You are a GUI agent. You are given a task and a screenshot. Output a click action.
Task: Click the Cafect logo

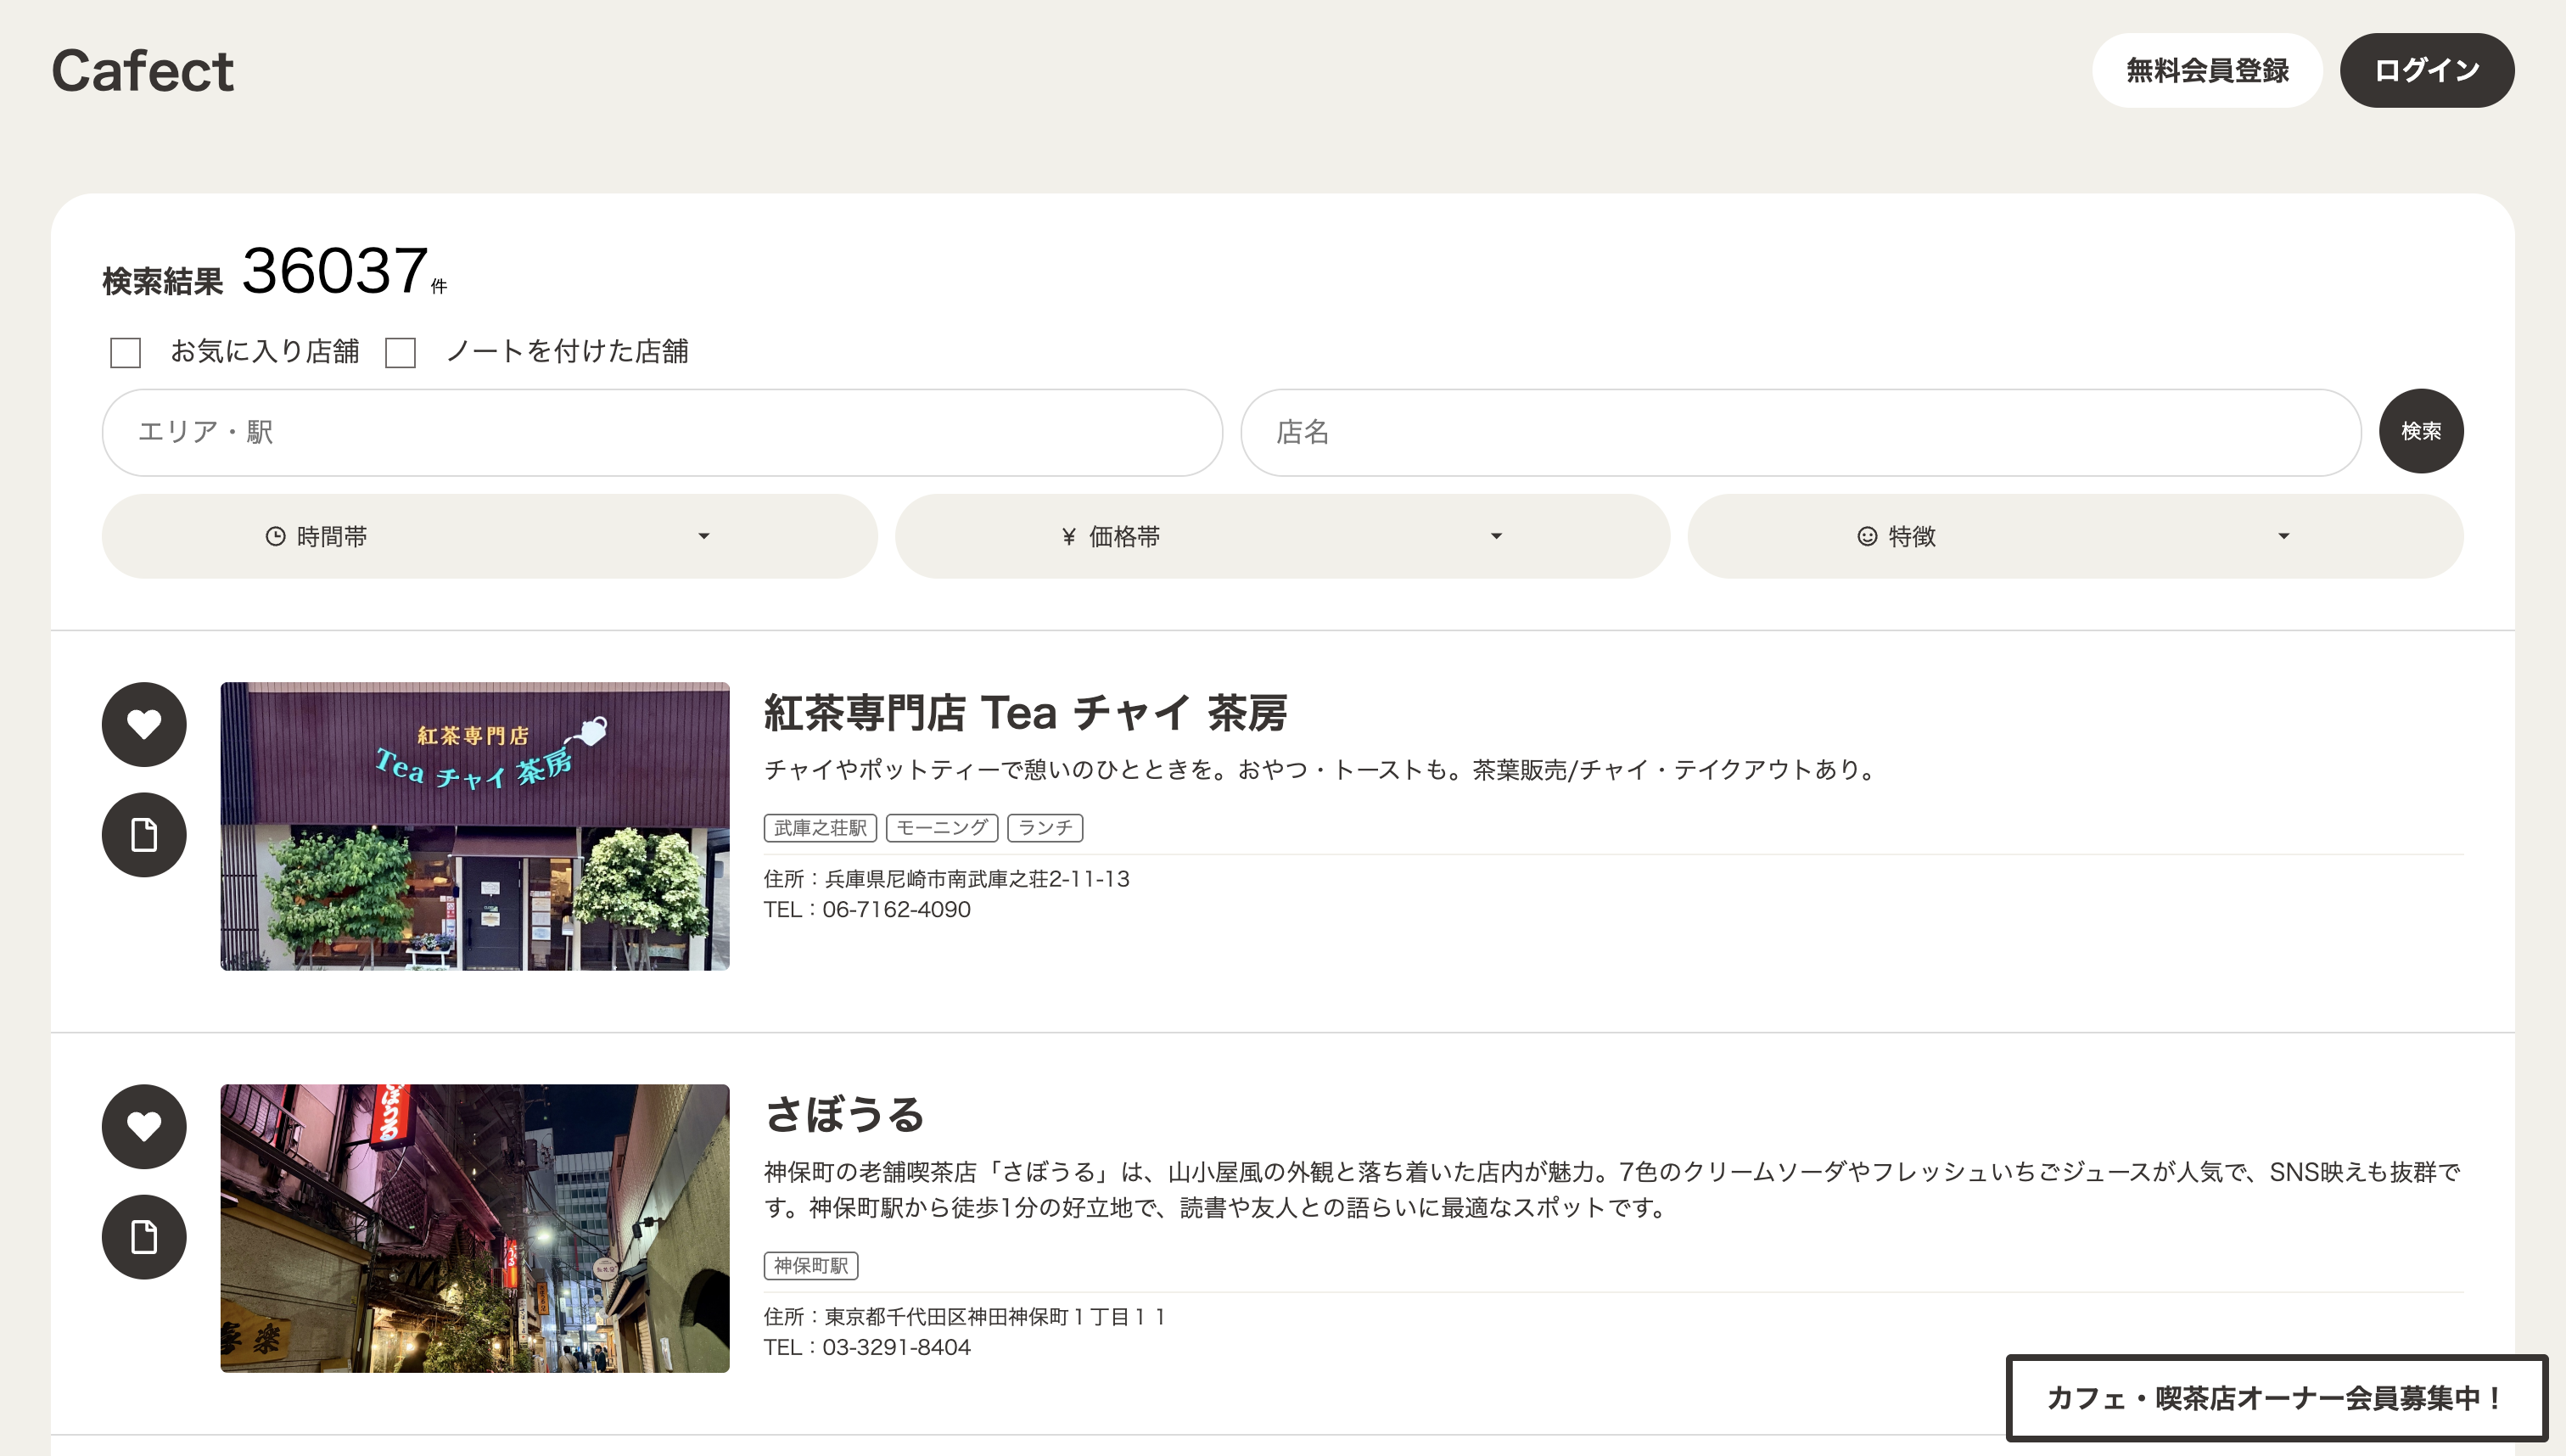click(x=142, y=71)
